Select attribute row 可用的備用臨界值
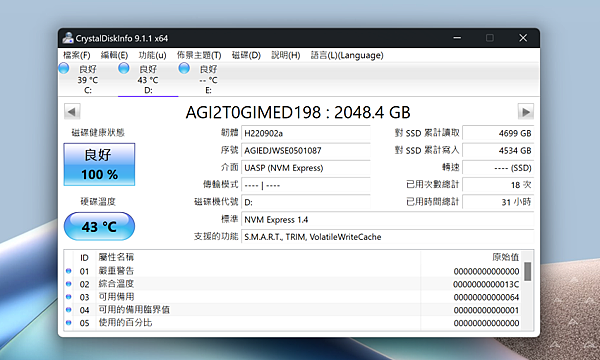600x360 pixels. pyautogui.click(x=293, y=310)
